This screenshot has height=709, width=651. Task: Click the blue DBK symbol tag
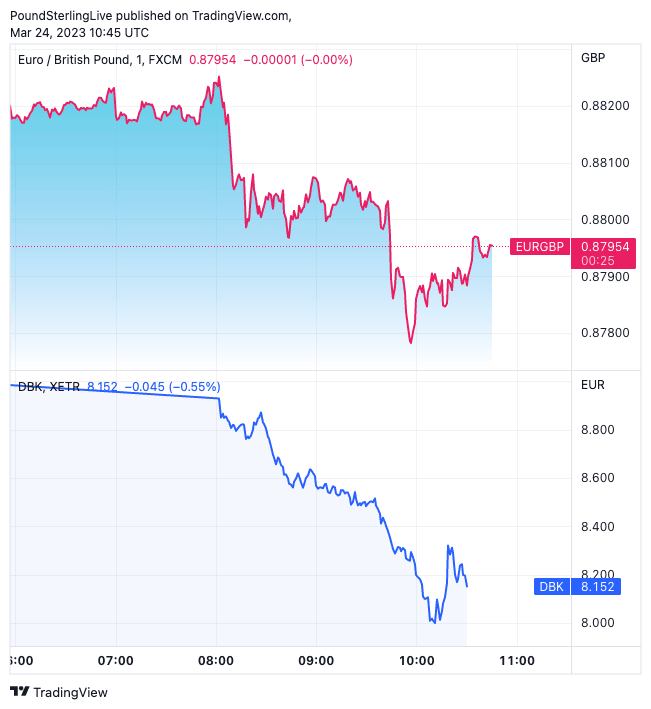[551, 587]
